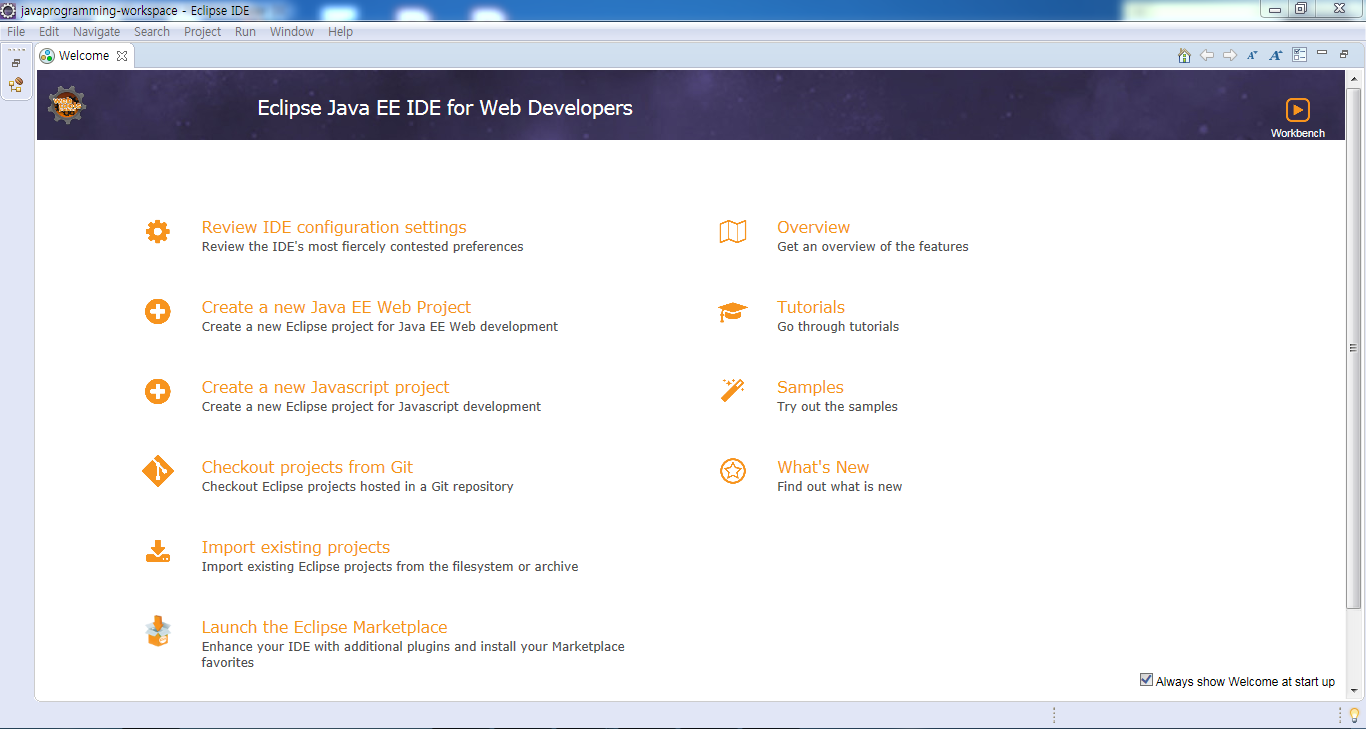This screenshot has height=729, width=1366.
Task: Maximize the Welcome view panel
Action: click(1345, 54)
